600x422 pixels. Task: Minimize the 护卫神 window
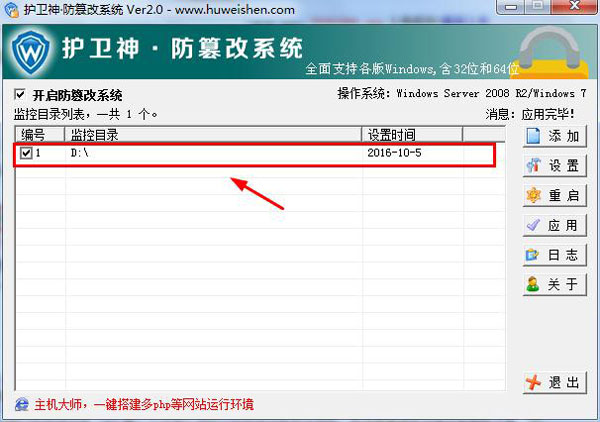tap(511, 6)
